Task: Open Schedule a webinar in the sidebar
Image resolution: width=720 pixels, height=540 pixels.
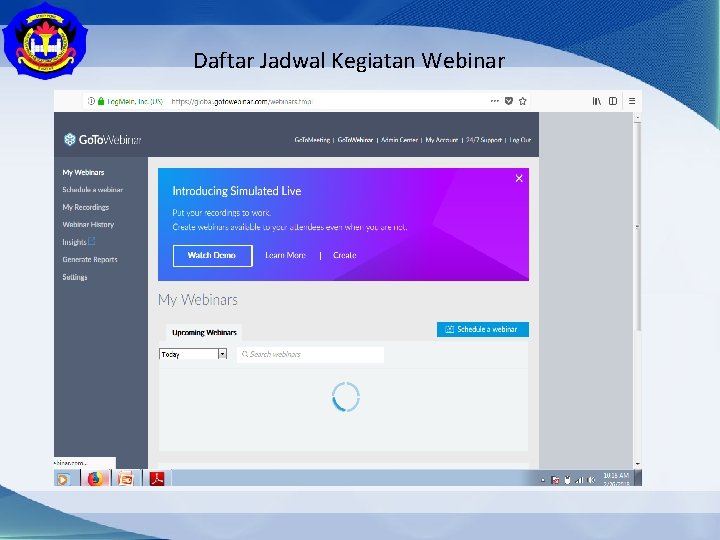Action: coord(92,190)
